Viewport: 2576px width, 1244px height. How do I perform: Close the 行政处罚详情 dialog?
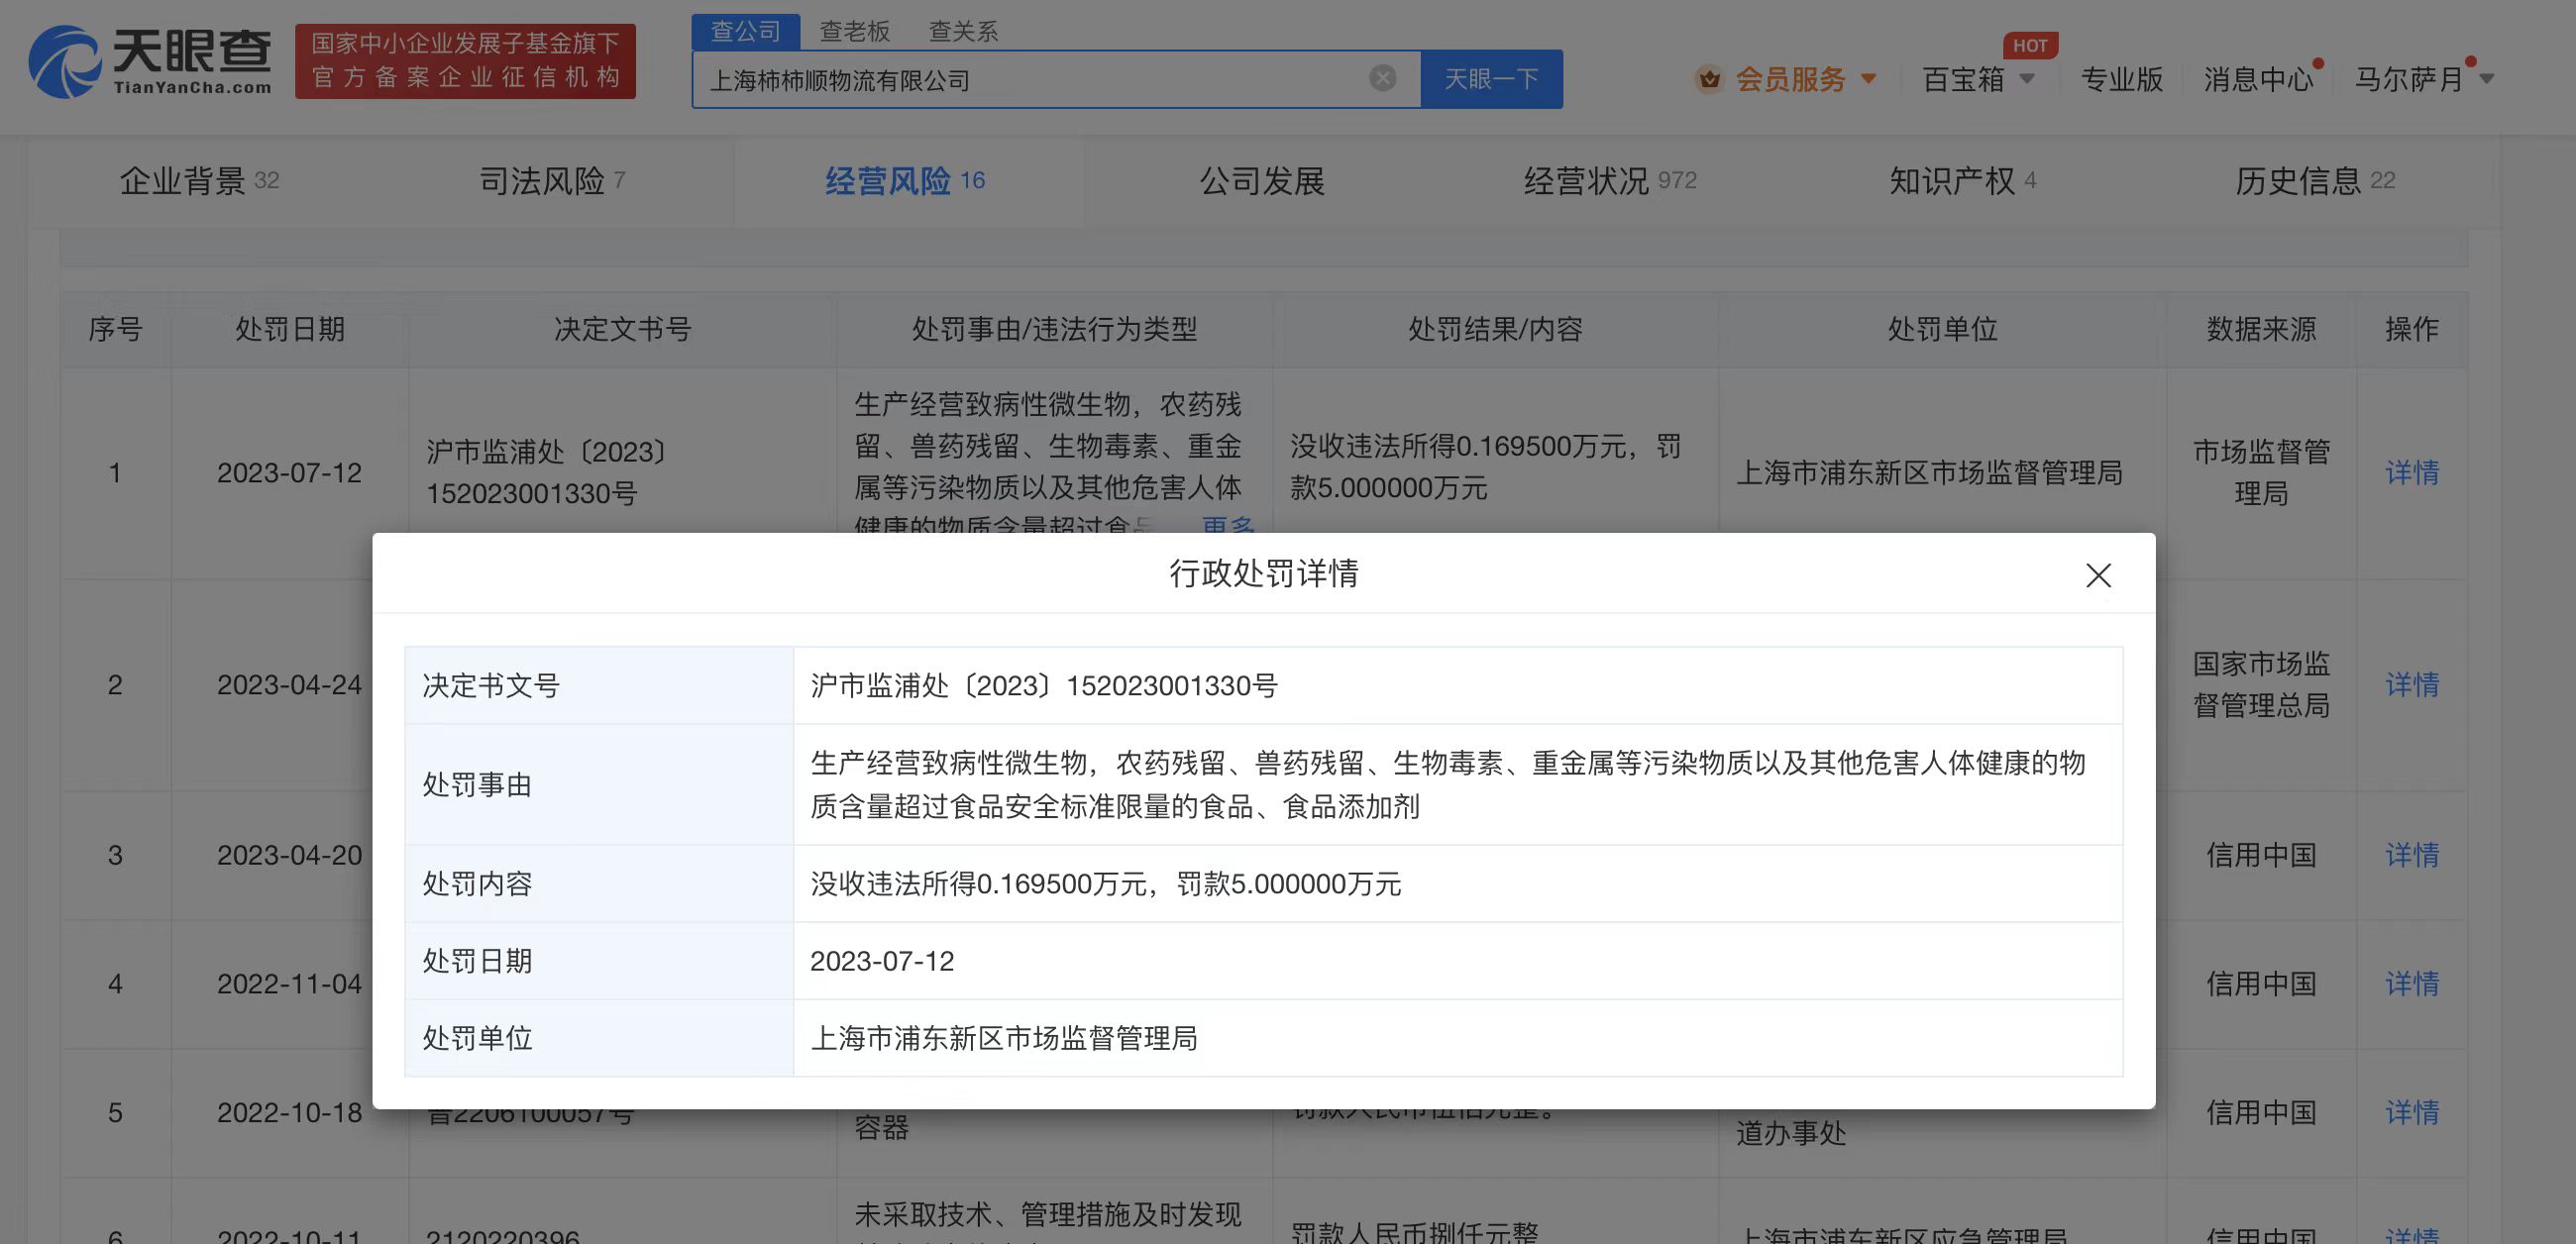2098,575
